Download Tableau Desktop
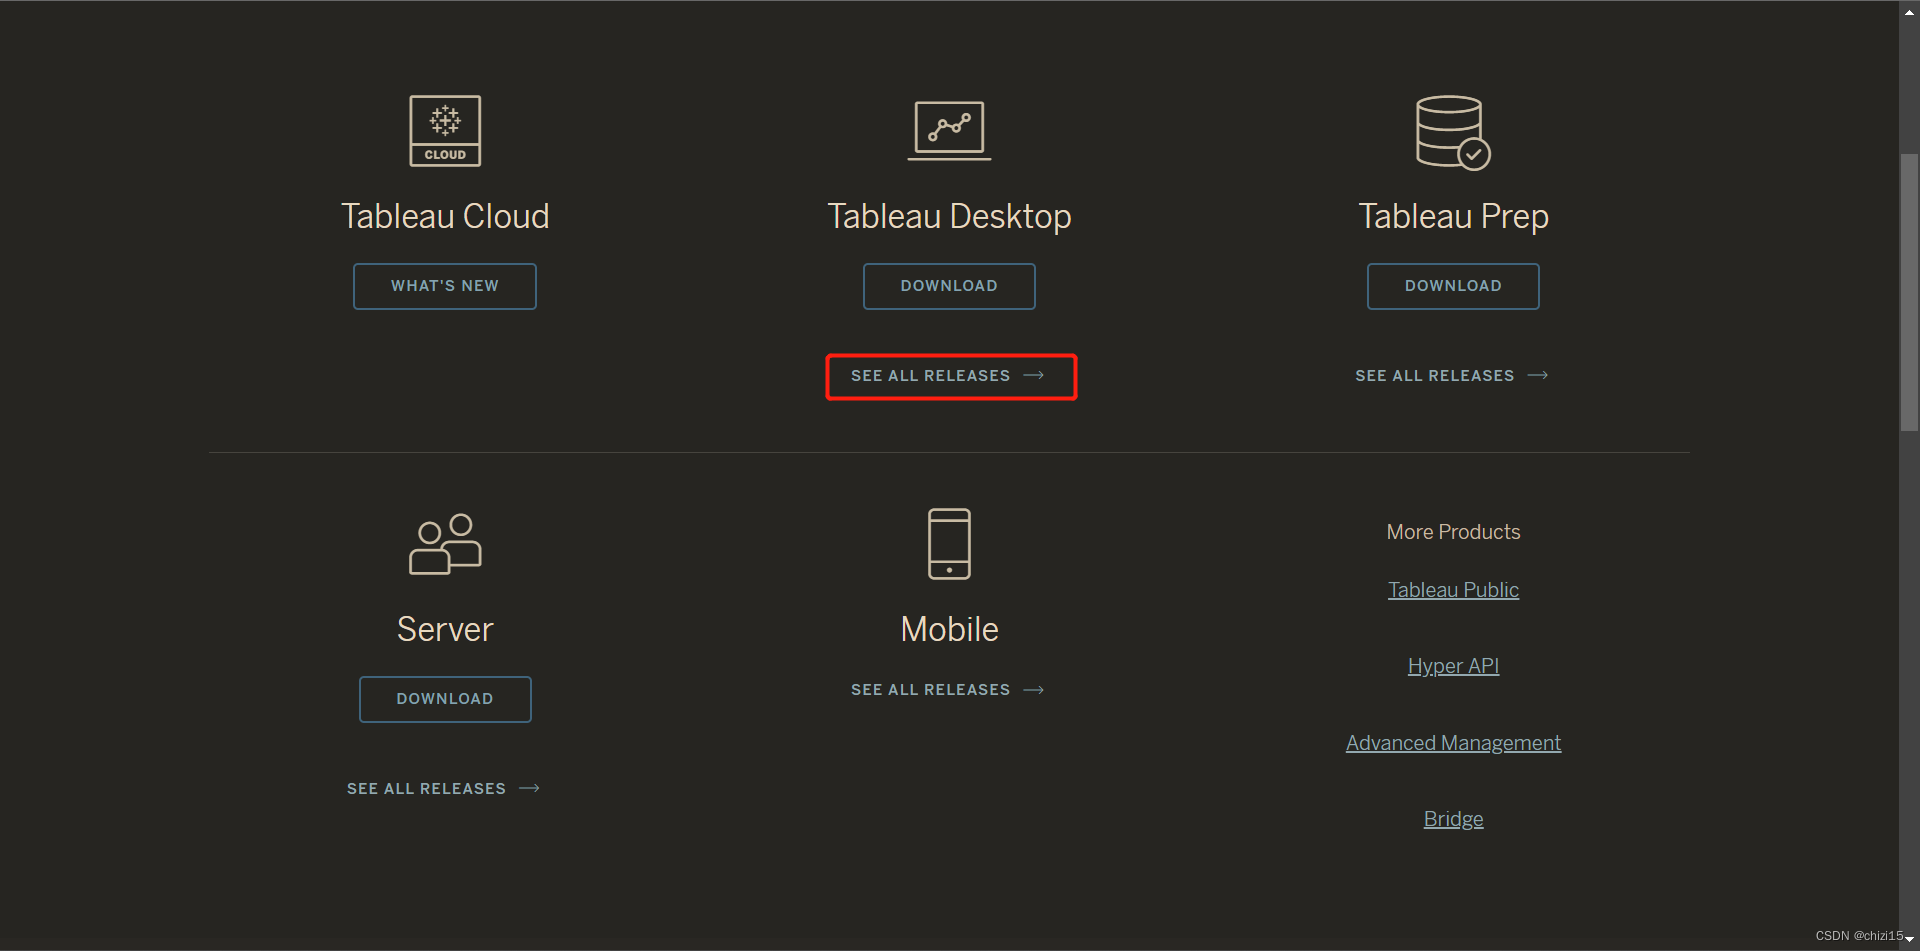 pyautogui.click(x=949, y=286)
